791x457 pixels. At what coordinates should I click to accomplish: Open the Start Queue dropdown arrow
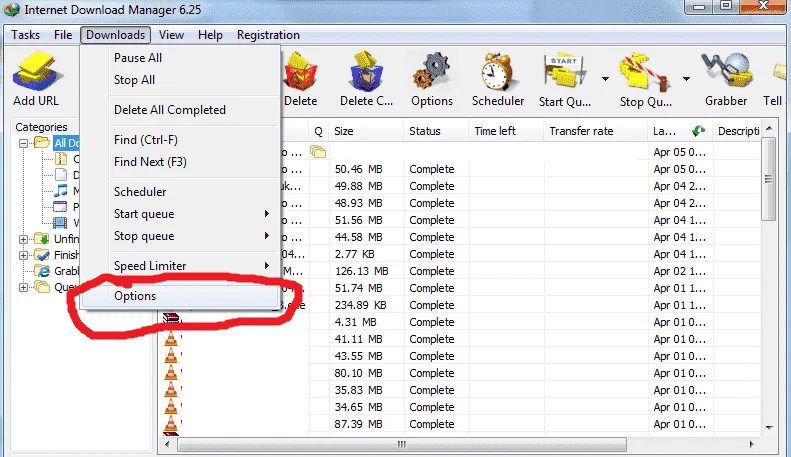605,79
